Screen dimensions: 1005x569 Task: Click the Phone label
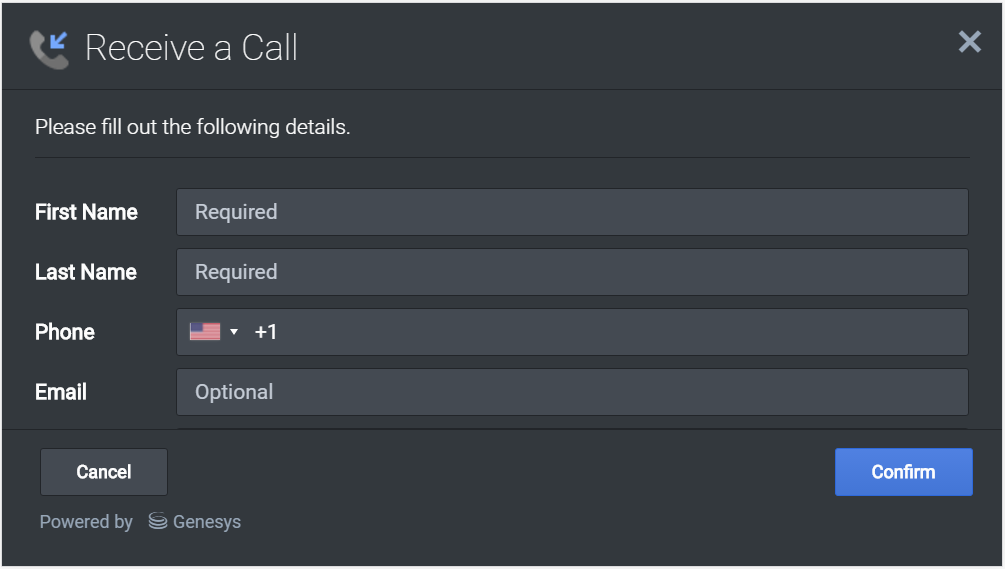[x=65, y=332]
